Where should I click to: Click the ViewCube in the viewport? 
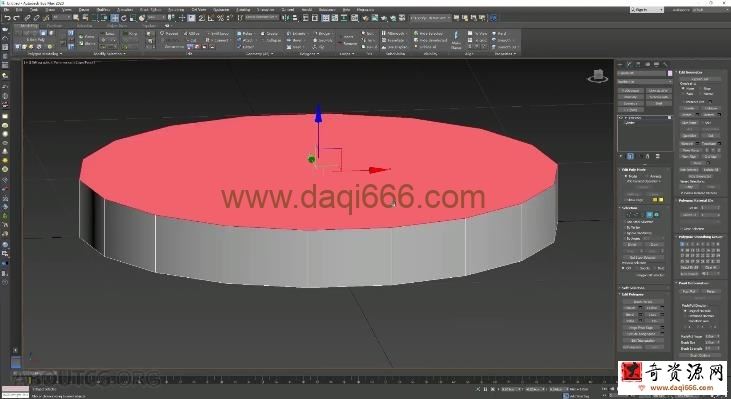[x=598, y=76]
